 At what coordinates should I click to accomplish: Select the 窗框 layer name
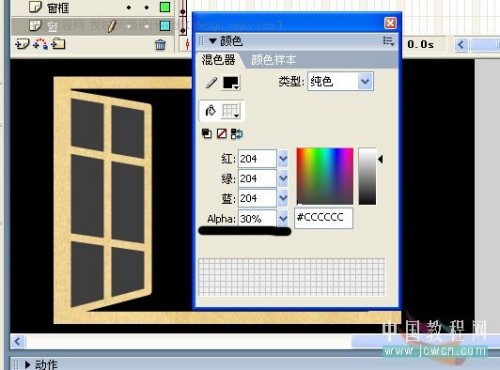tap(58, 7)
